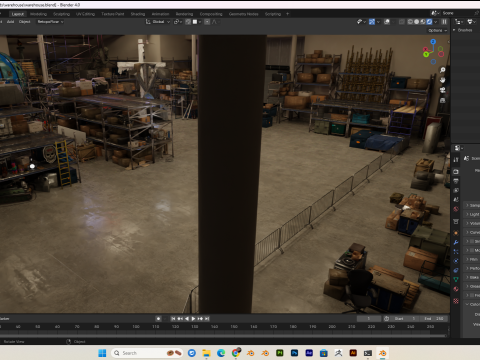The image size is (480, 360).
Task: Enable the Simplify panel checkbox
Action: pos(472,241)
